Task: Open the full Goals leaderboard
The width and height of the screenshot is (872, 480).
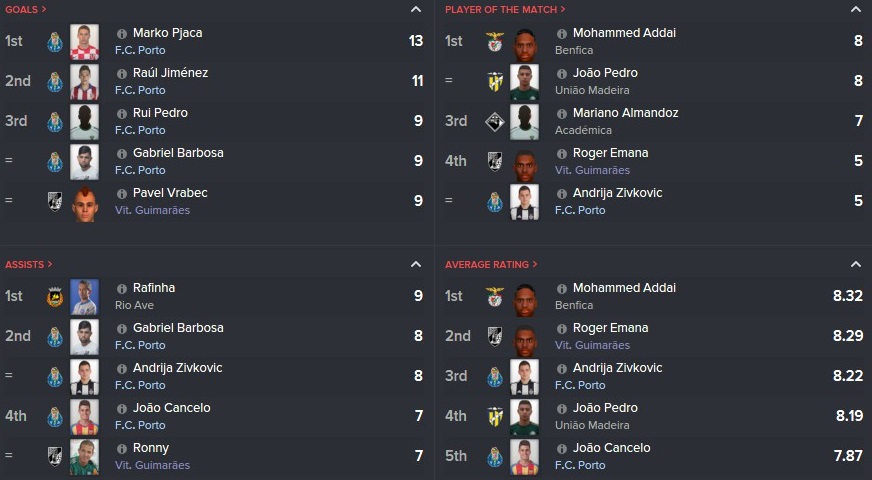Action: [26, 9]
